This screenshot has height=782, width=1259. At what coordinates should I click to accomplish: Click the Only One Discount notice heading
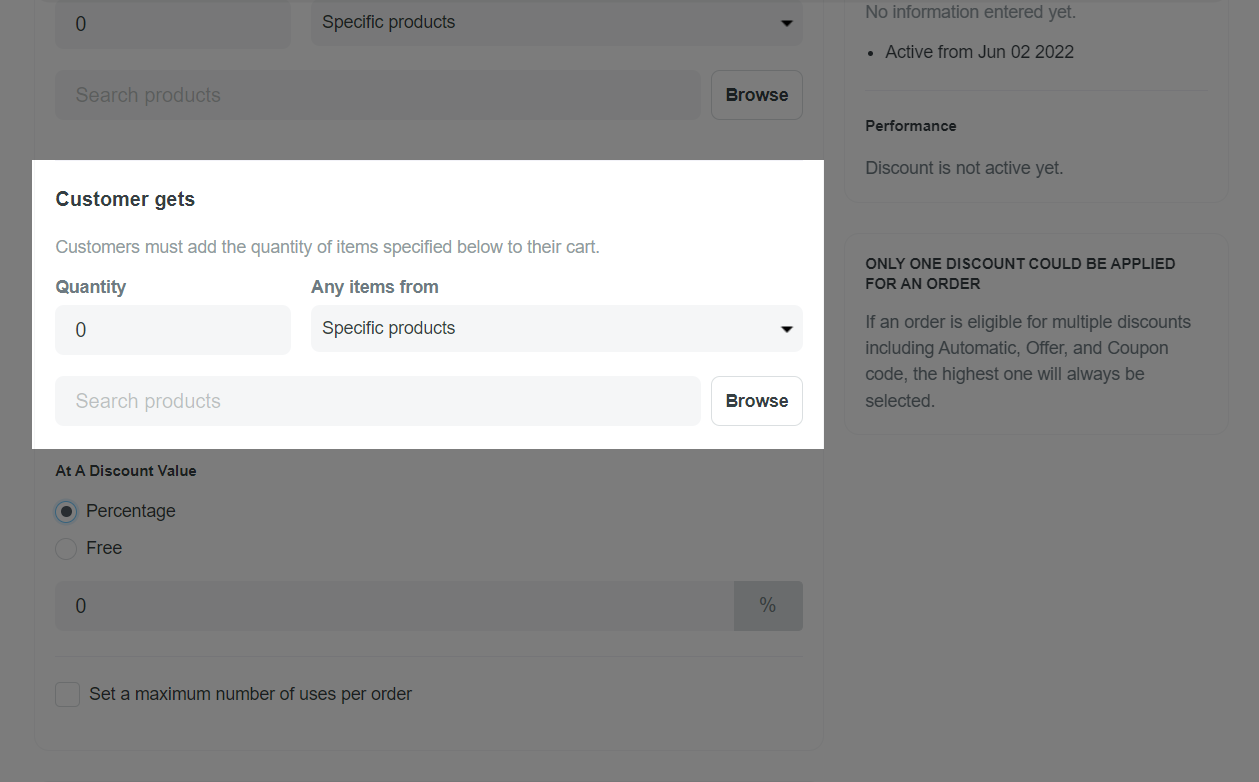(x=1020, y=274)
